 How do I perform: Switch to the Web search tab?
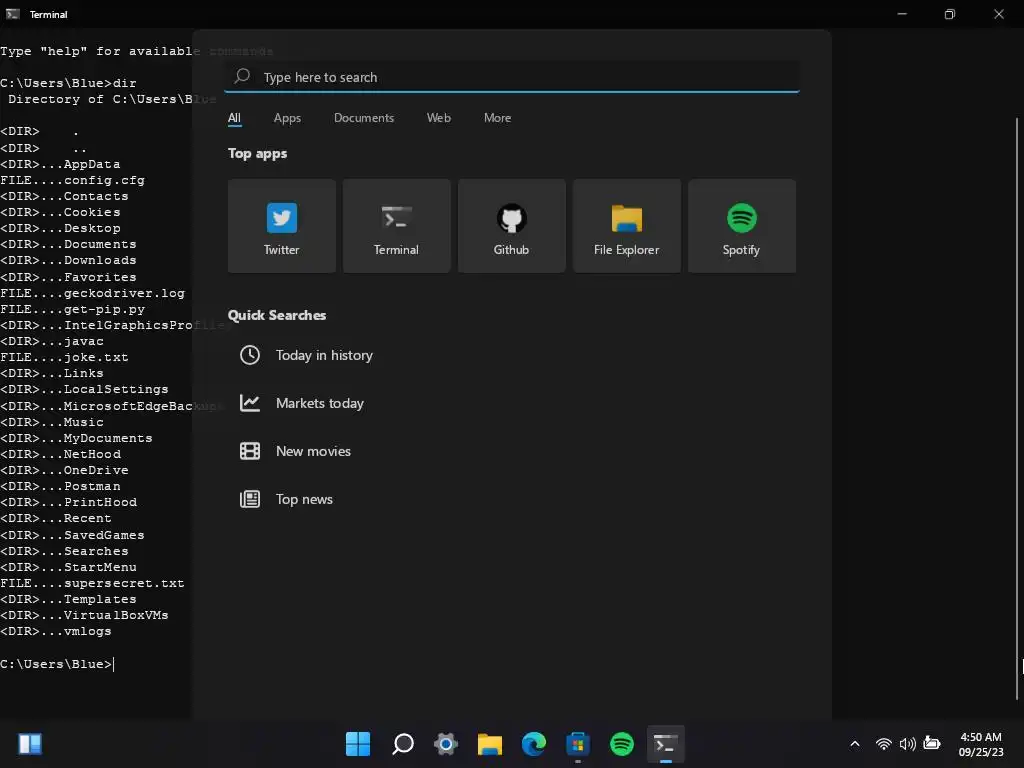439,118
